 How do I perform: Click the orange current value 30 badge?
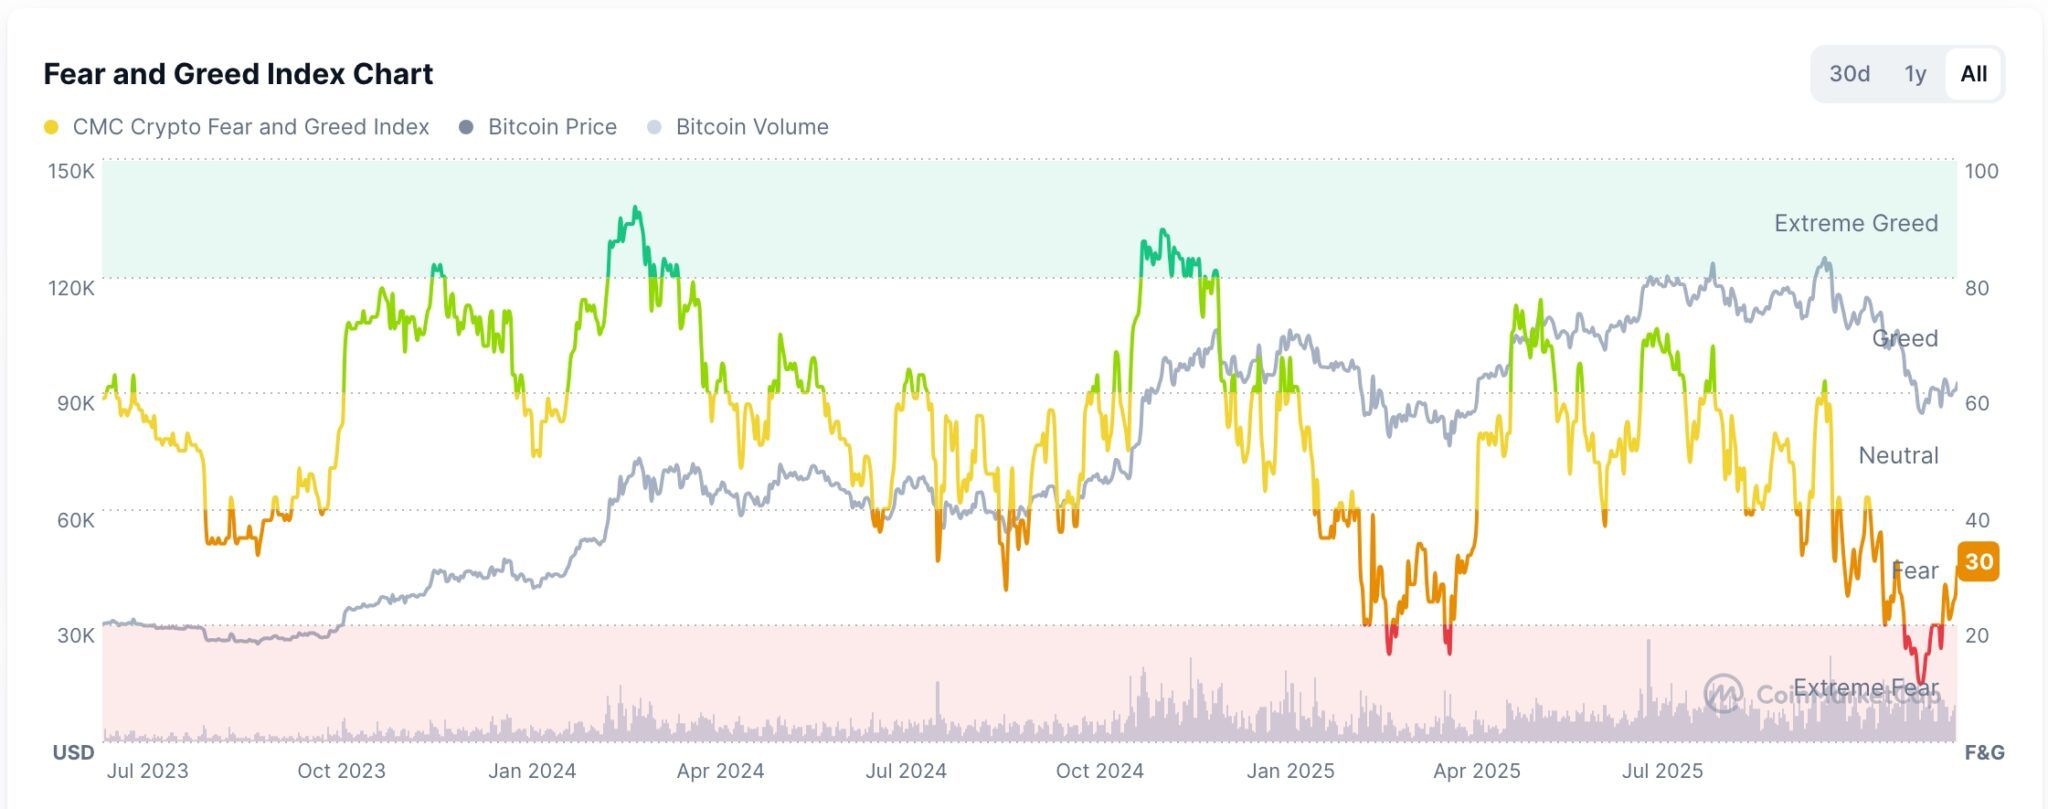(1978, 561)
